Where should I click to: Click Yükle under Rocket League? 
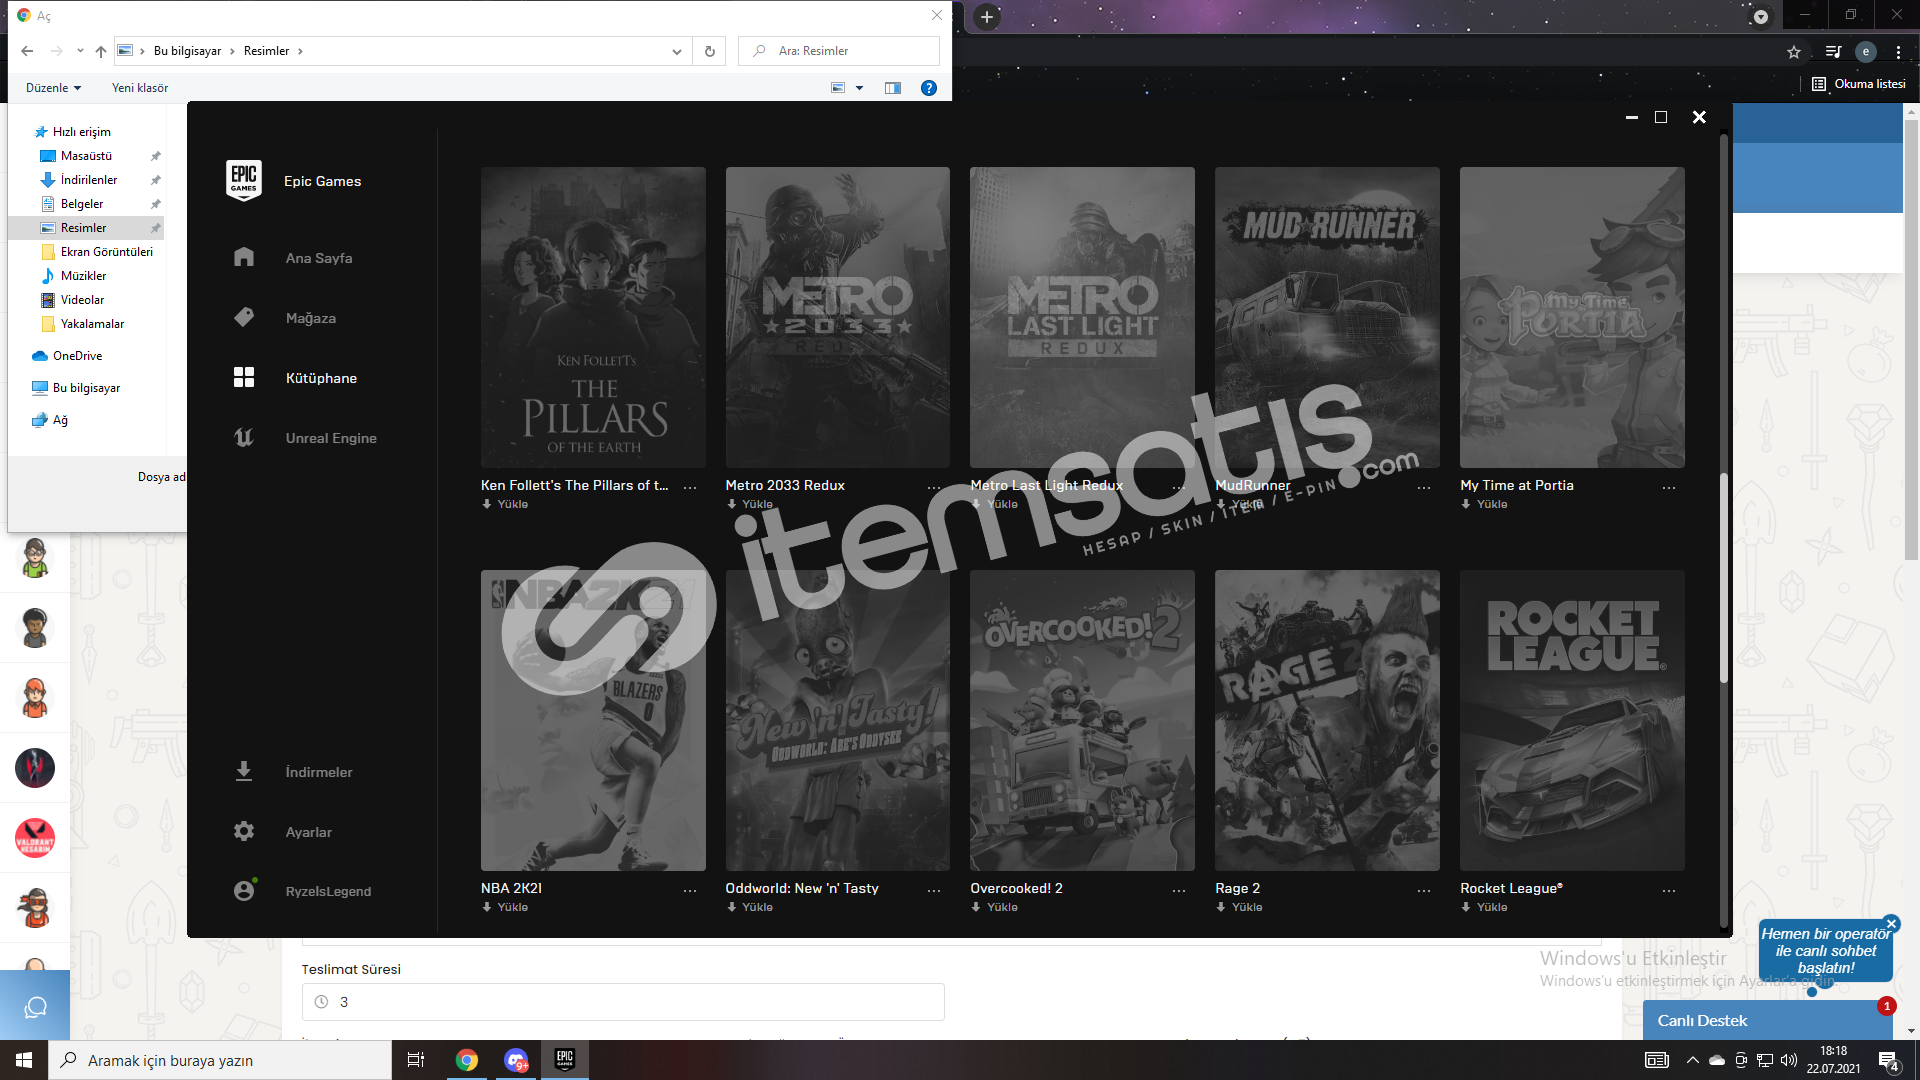[1484, 907]
